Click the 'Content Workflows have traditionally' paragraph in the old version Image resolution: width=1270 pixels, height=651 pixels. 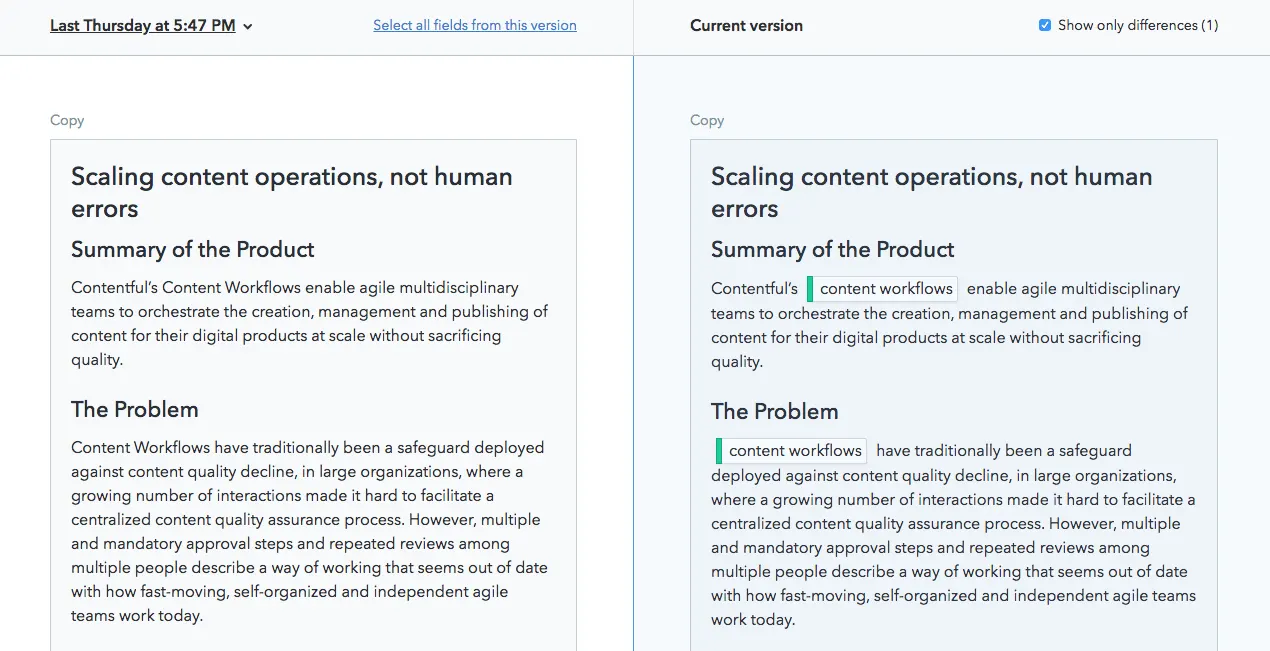[x=309, y=532]
